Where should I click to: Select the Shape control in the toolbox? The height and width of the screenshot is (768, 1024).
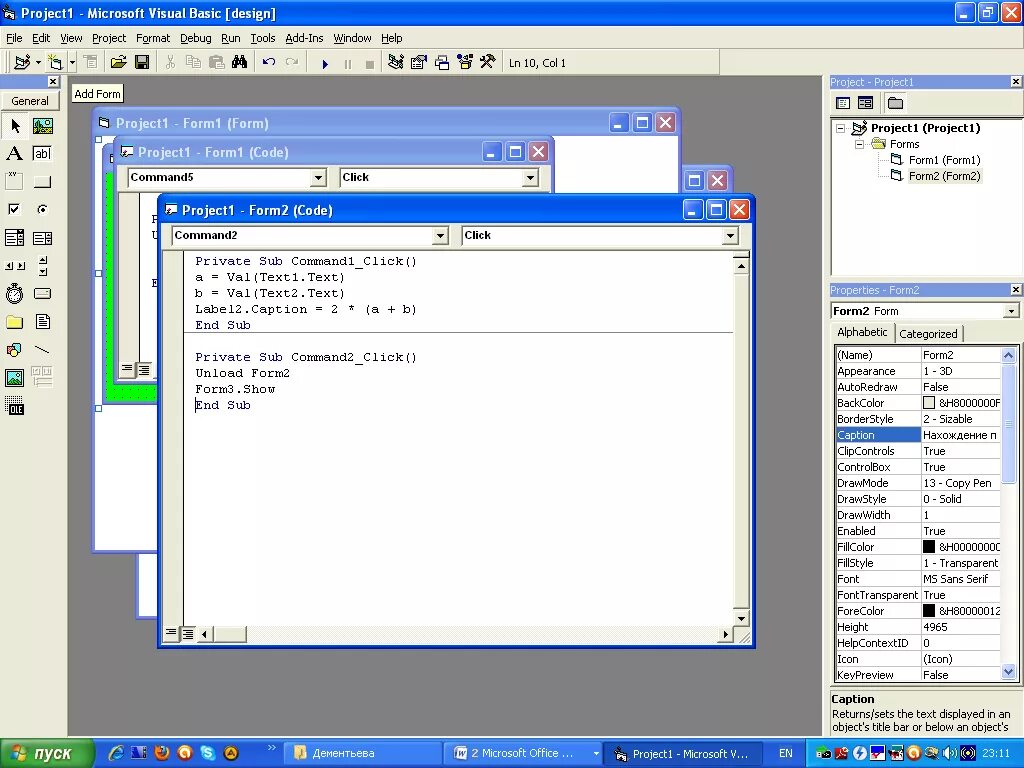[15, 350]
